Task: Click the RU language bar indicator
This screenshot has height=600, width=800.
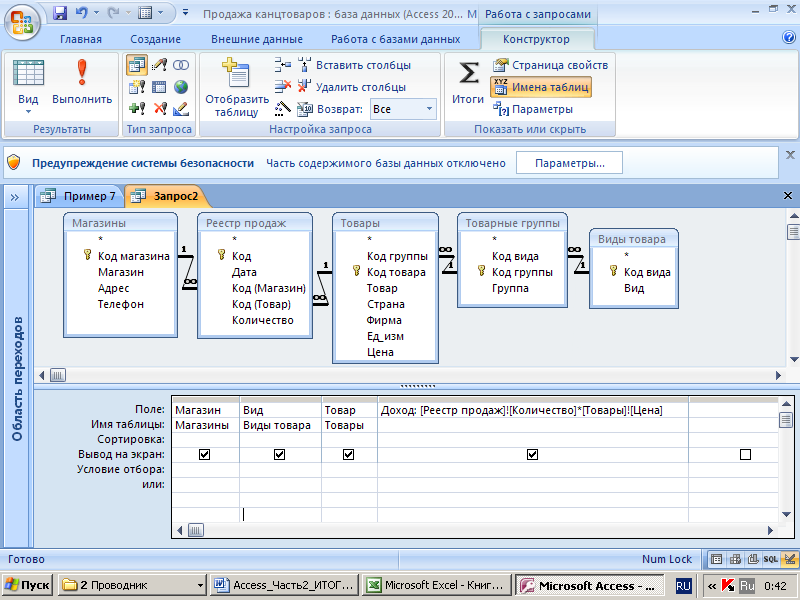Action: (x=683, y=586)
